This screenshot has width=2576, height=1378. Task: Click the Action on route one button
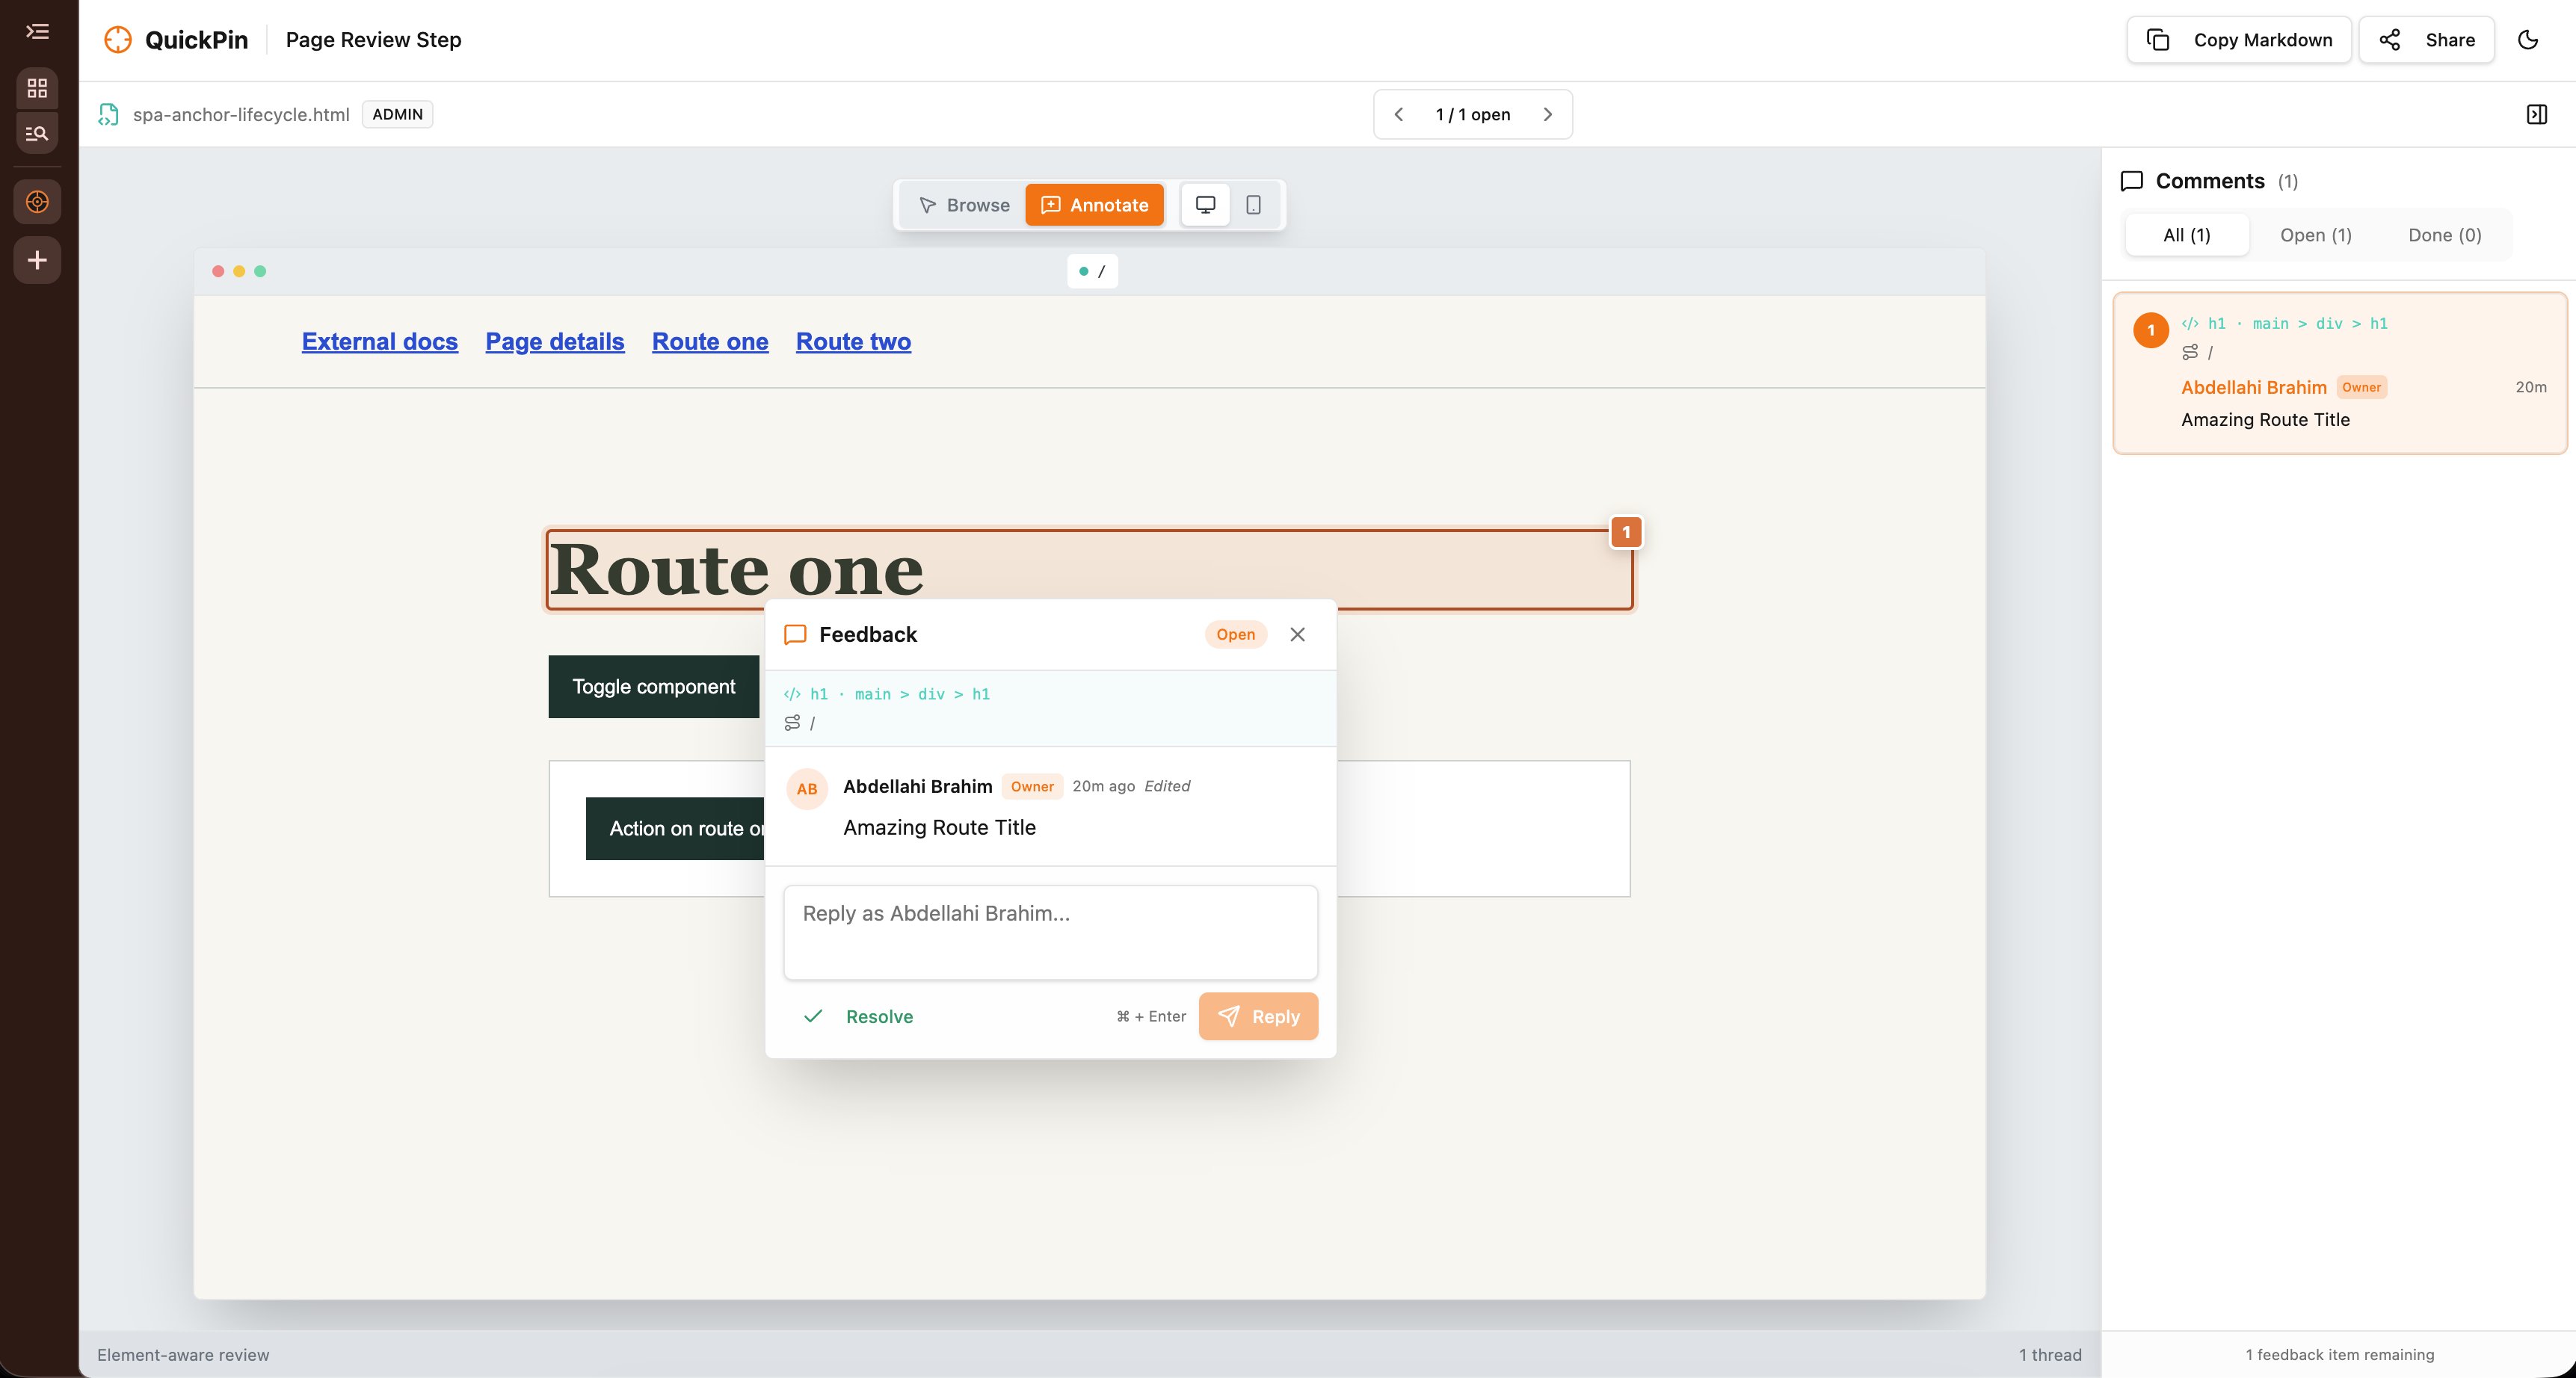[675, 829]
